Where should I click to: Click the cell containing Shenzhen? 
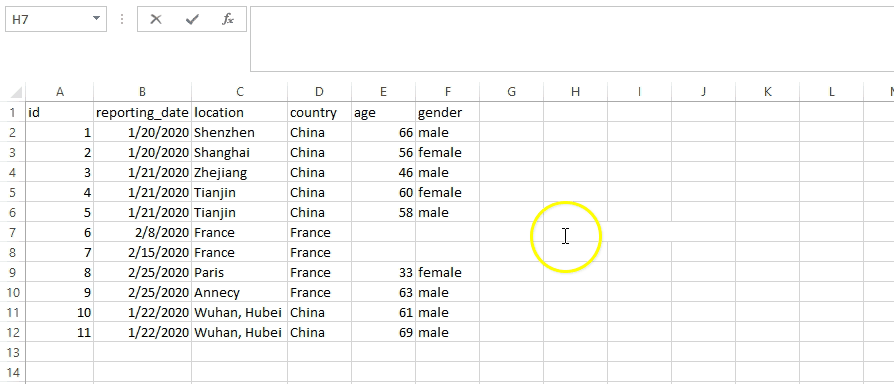239,133
